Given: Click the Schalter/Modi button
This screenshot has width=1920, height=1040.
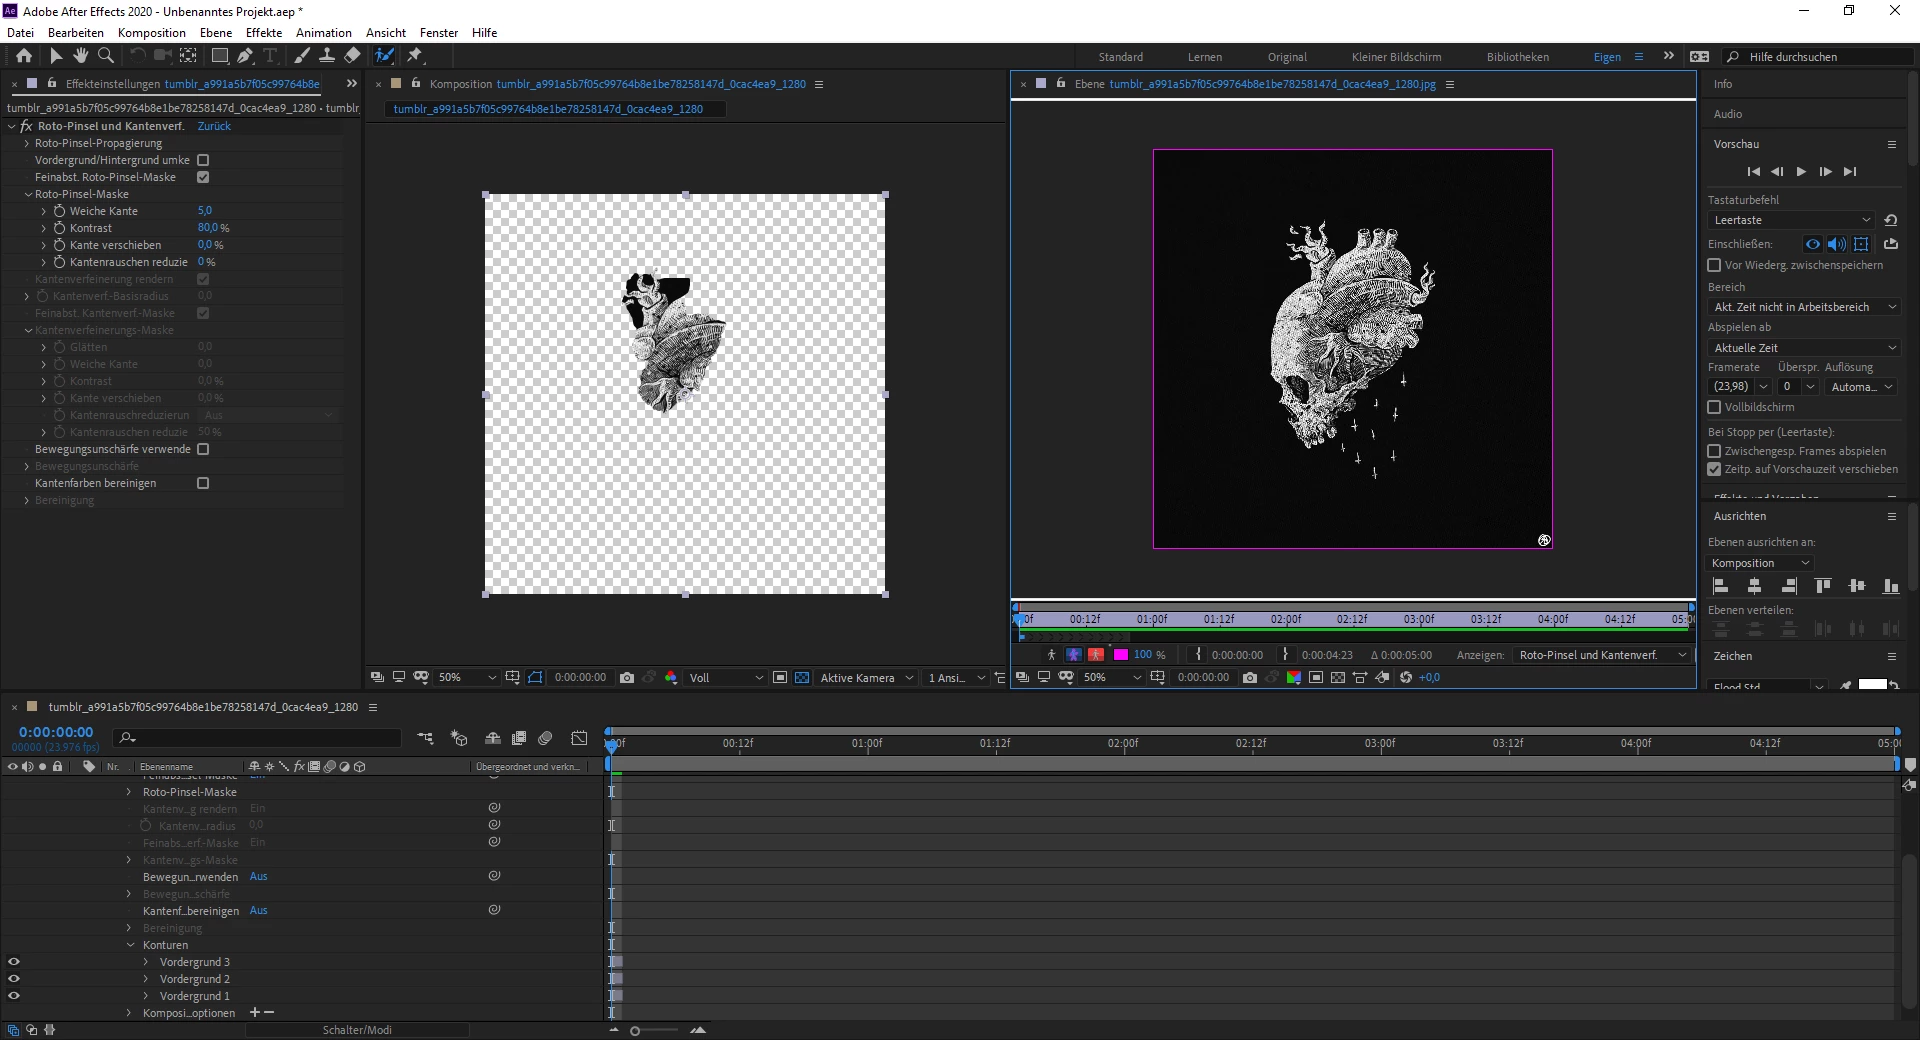Looking at the screenshot, I should point(357,1030).
